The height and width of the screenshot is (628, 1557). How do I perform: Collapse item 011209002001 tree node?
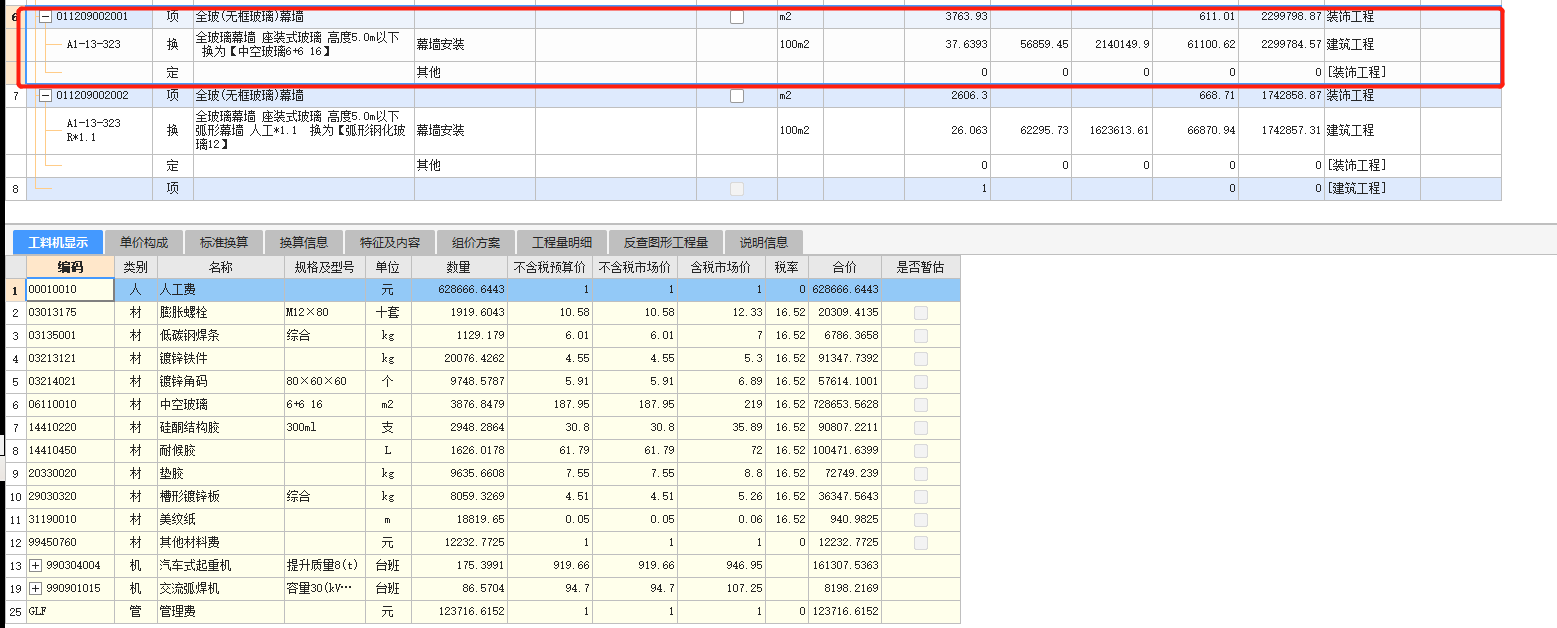[x=45, y=17]
